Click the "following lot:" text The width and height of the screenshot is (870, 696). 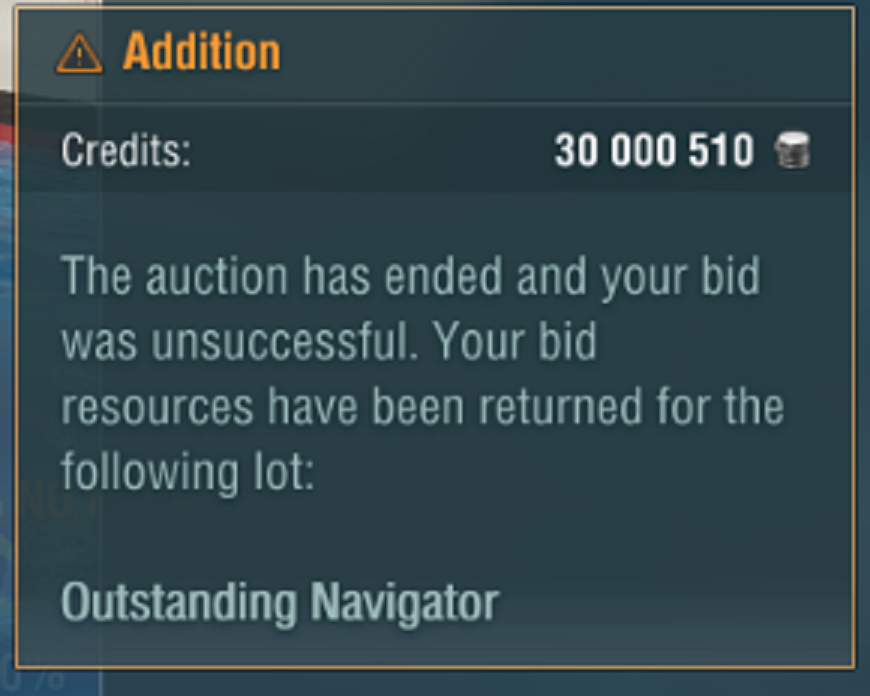pyautogui.click(x=188, y=471)
